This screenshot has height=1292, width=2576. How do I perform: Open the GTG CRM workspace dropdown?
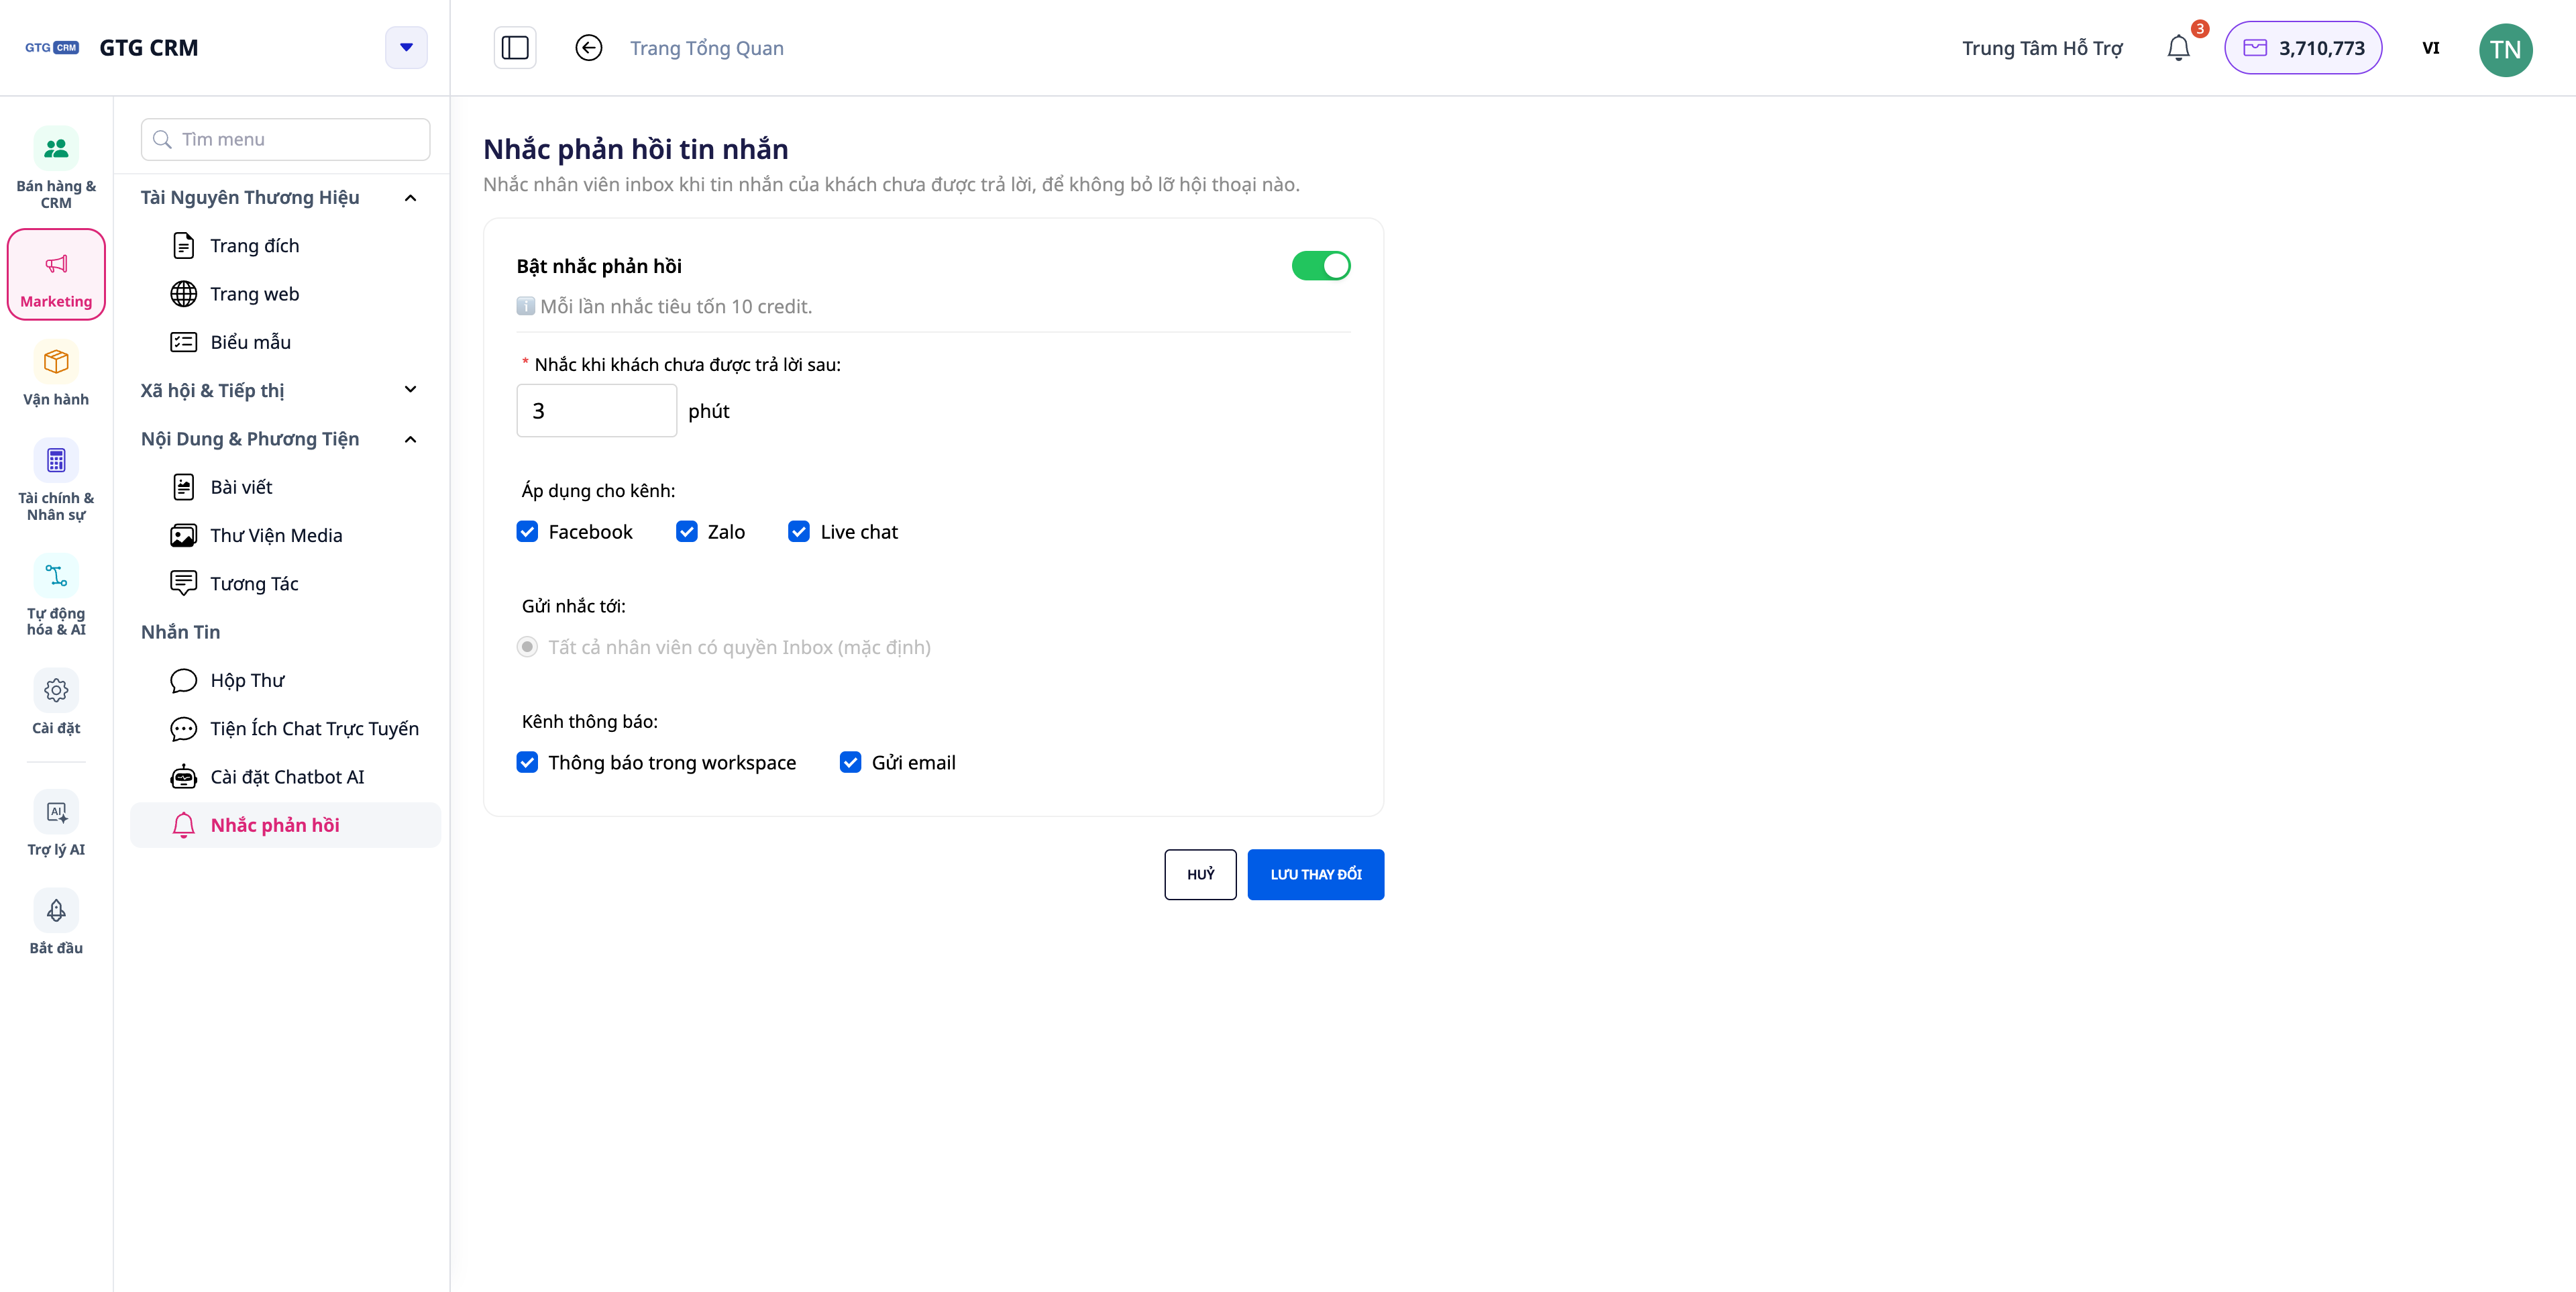point(406,48)
